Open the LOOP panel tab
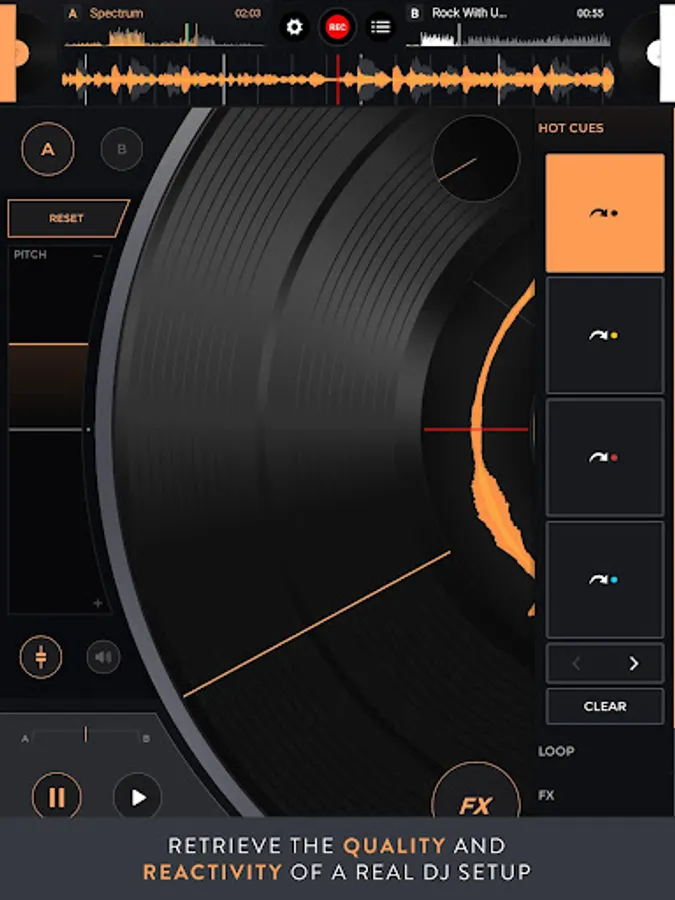Image resolution: width=675 pixels, height=900 pixels. click(x=556, y=751)
